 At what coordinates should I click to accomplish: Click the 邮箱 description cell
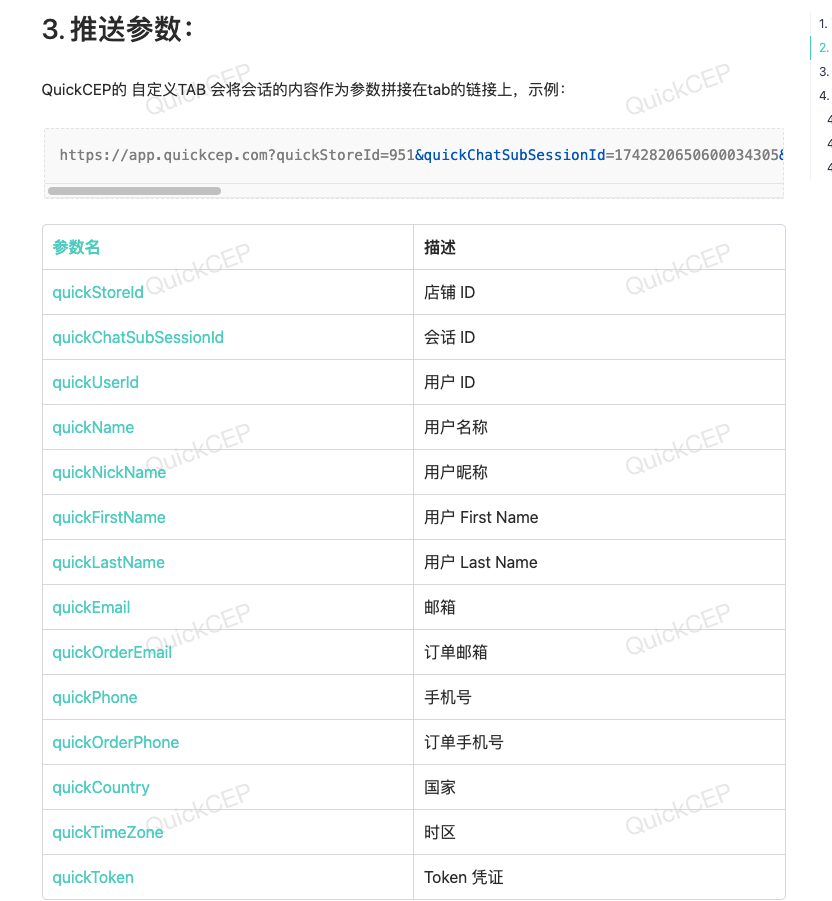(599, 607)
